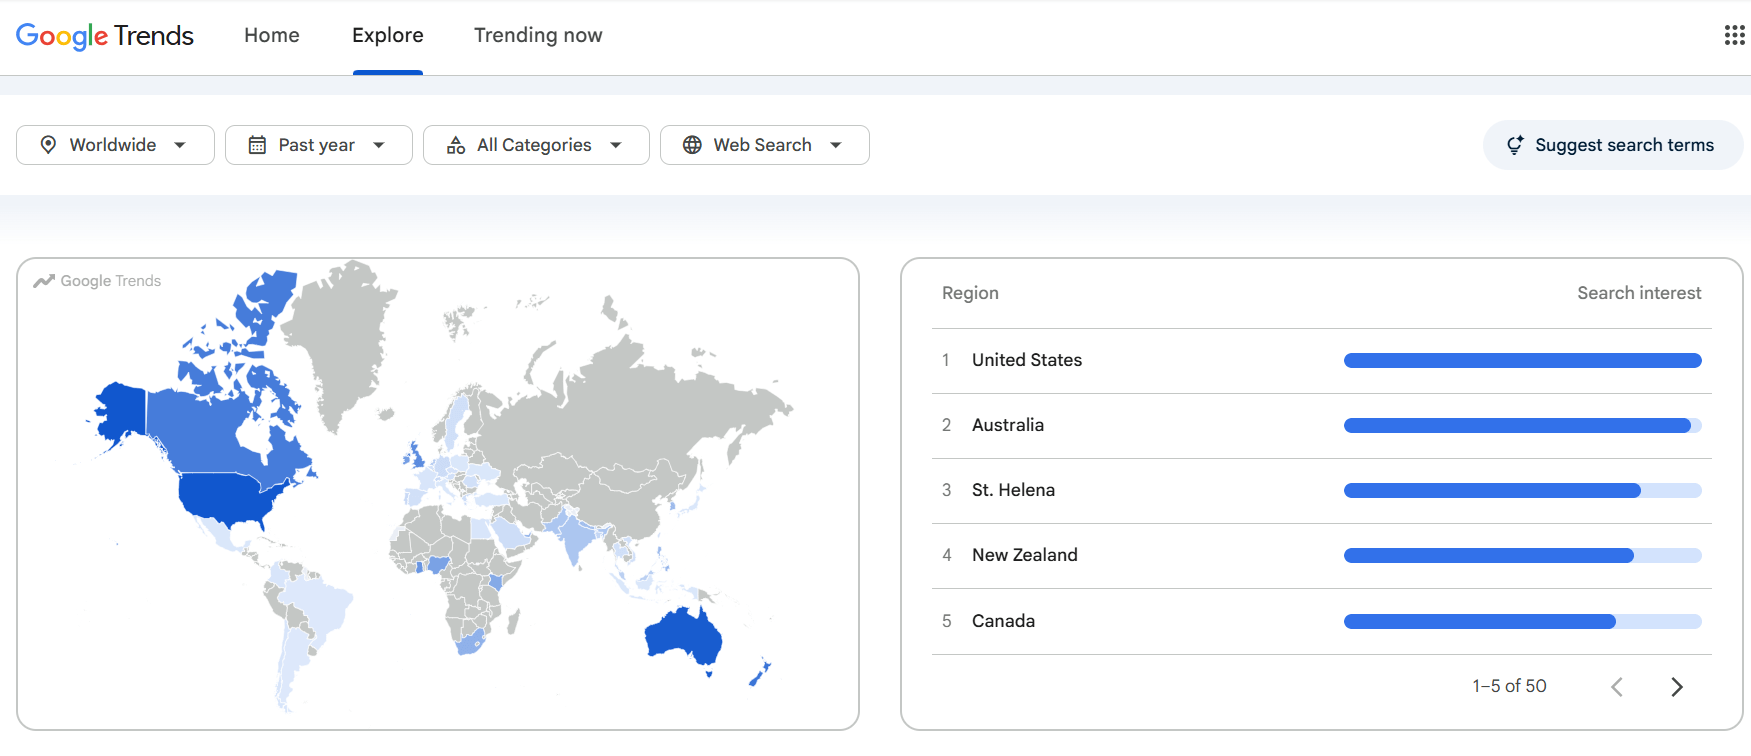Click Alaska on the world map

122,409
